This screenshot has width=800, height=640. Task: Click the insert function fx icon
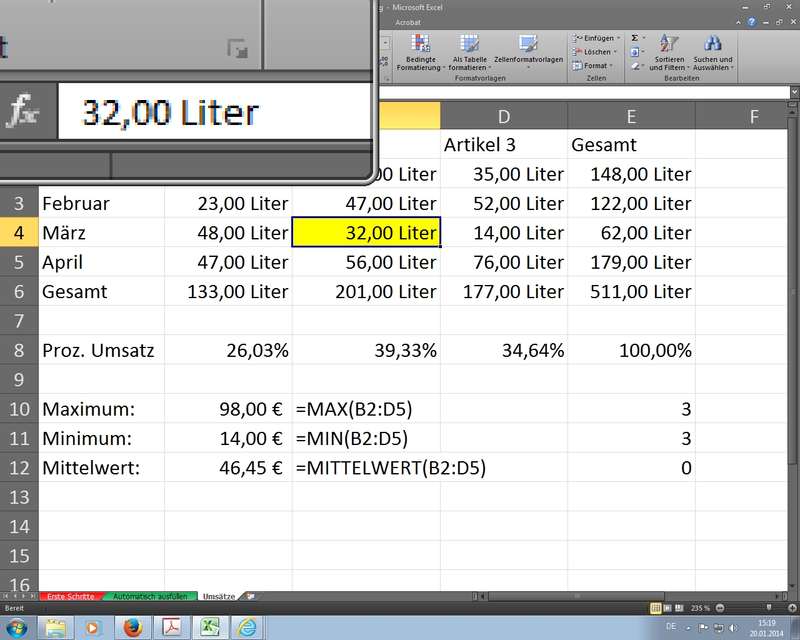click(22, 111)
